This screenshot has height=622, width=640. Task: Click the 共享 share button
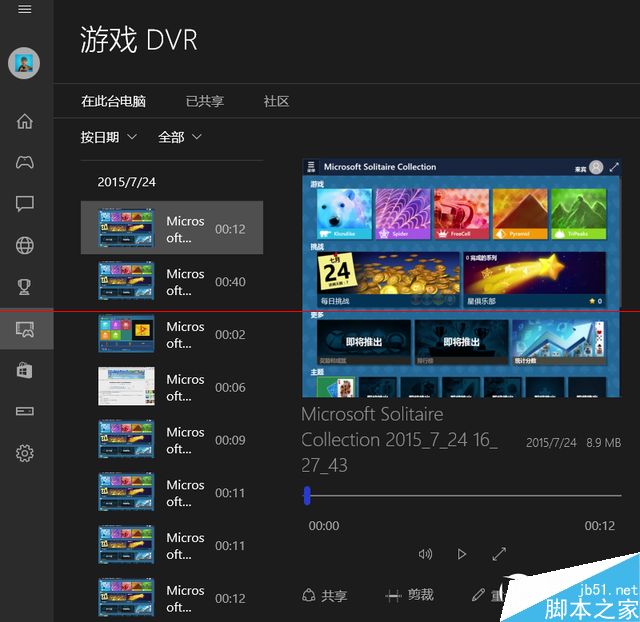[324, 595]
